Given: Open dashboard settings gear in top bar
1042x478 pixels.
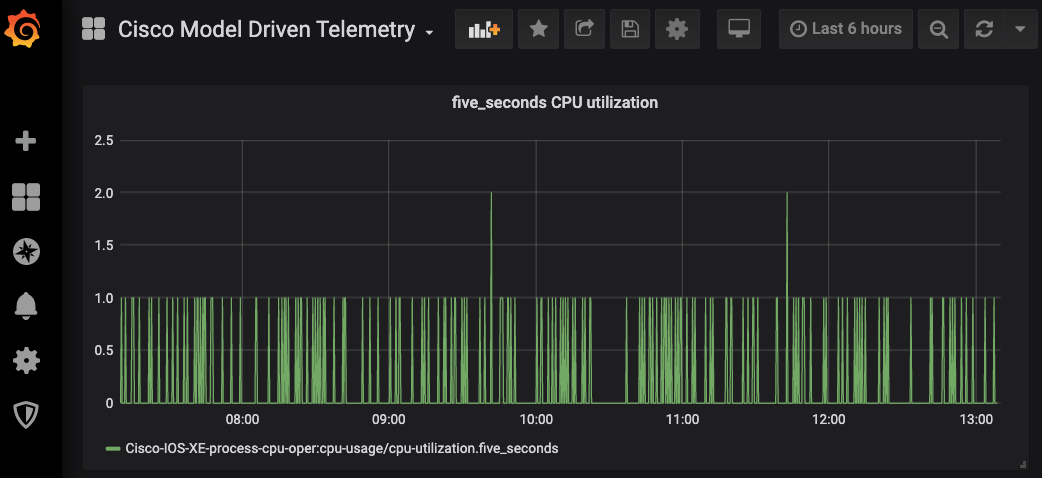Looking at the screenshot, I should pyautogui.click(x=677, y=30).
